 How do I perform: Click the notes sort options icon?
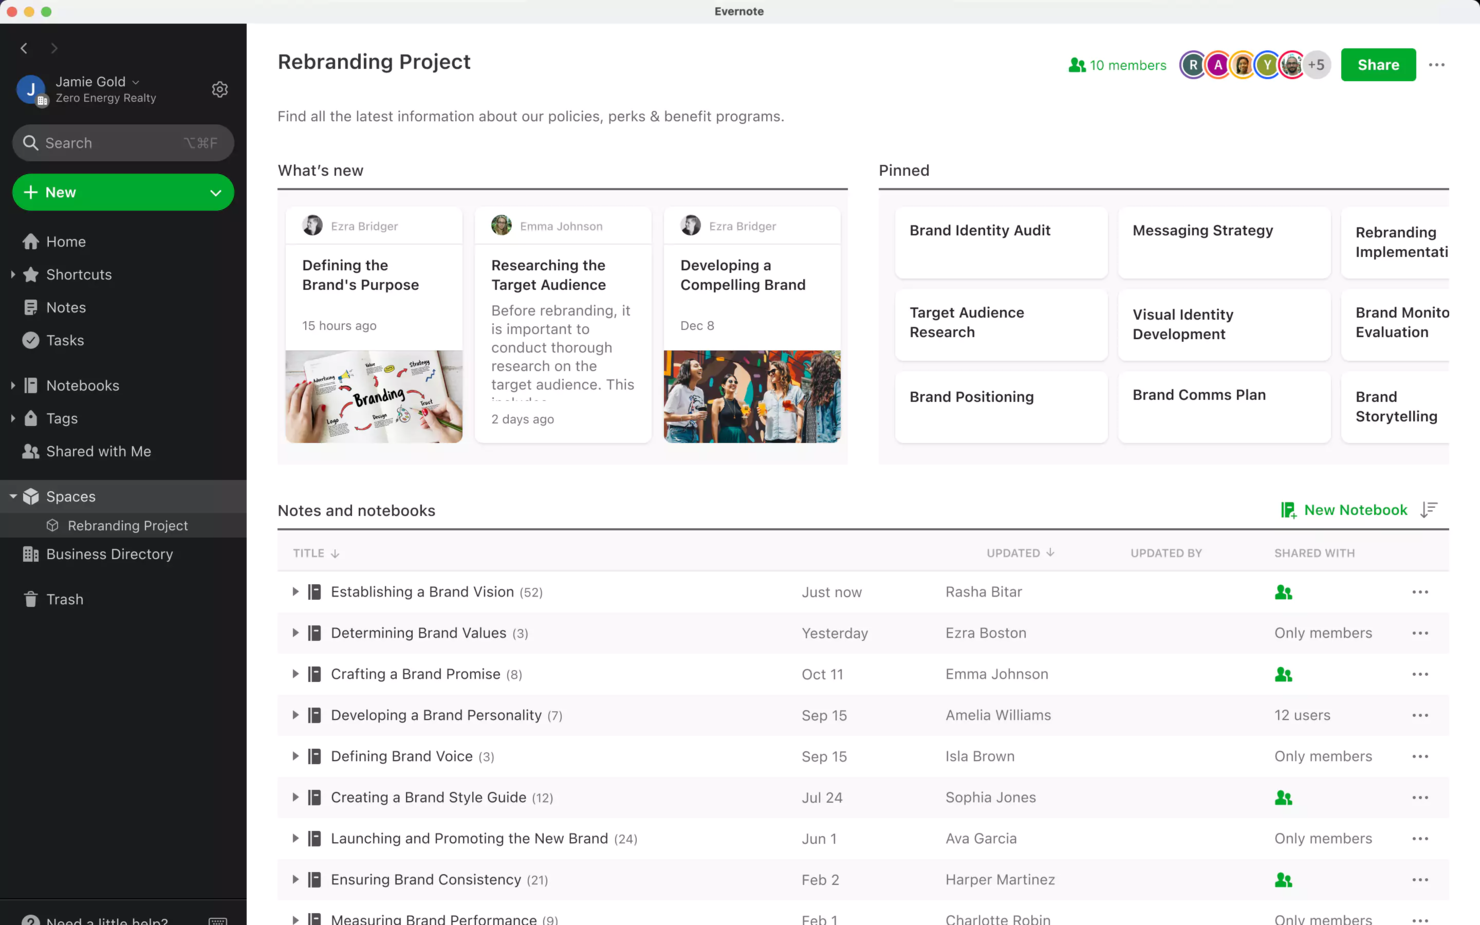[x=1429, y=510]
